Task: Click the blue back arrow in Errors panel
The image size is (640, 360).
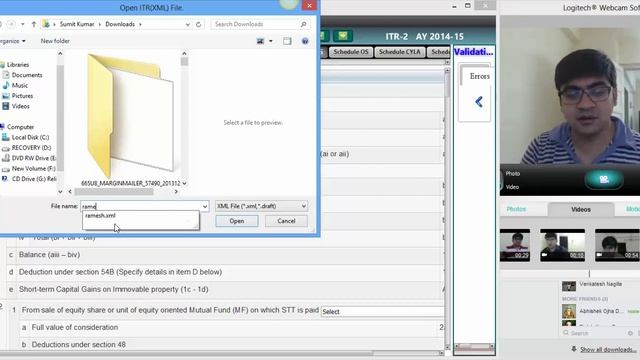Action: tap(479, 102)
